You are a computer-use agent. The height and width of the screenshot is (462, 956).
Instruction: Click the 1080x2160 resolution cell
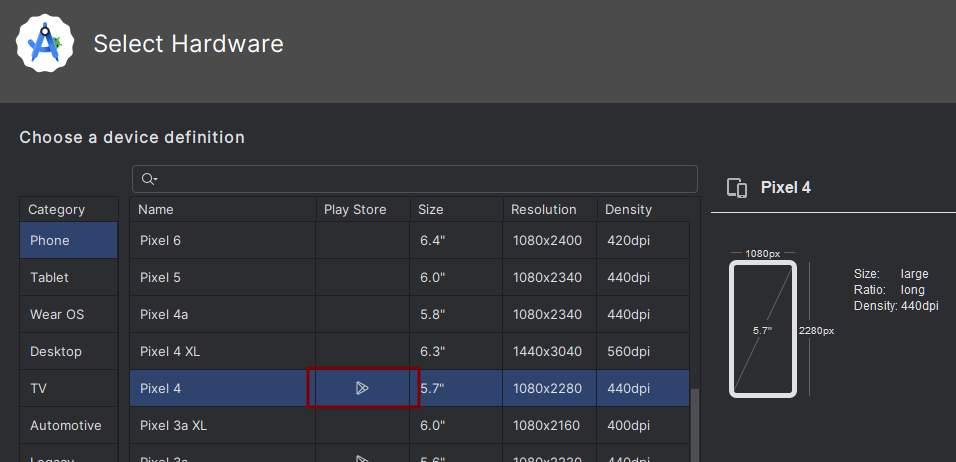point(550,425)
